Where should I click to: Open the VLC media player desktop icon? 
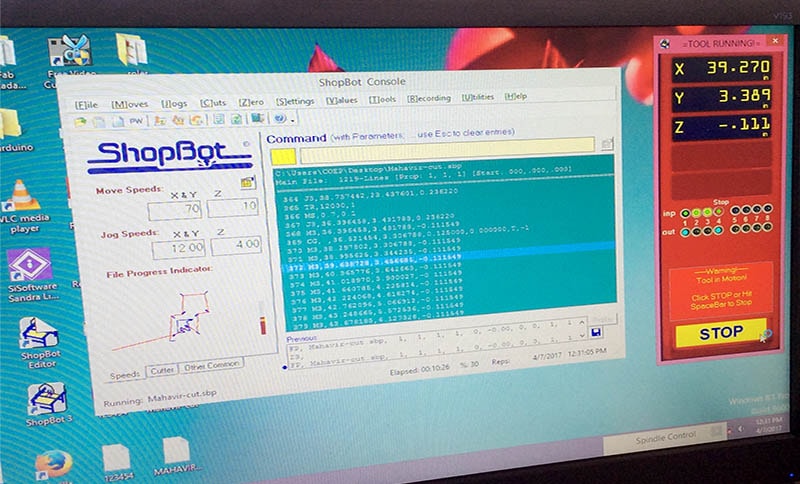click(21, 207)
